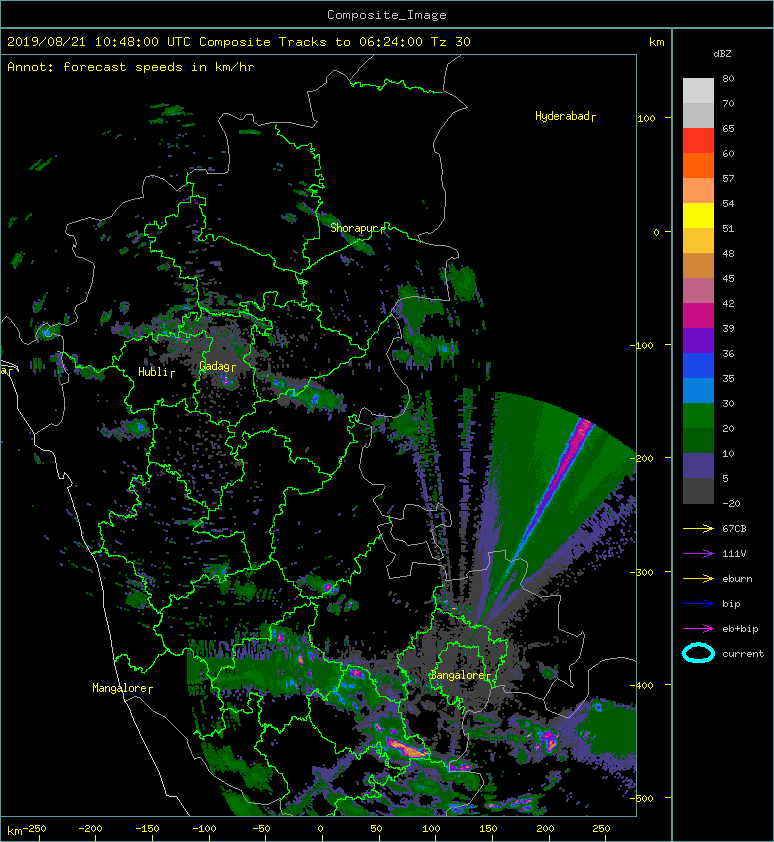Image resolution: width=774 pixels, height=842 pixels.
Task: Click the dBZ color scale heading
Action: pyautogui.click(x=722, y=54)
